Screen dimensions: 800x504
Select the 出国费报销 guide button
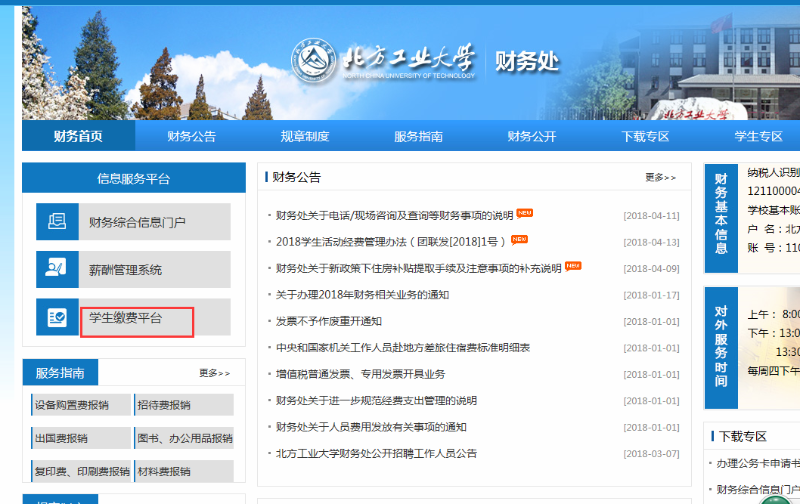tap(61, 438)
